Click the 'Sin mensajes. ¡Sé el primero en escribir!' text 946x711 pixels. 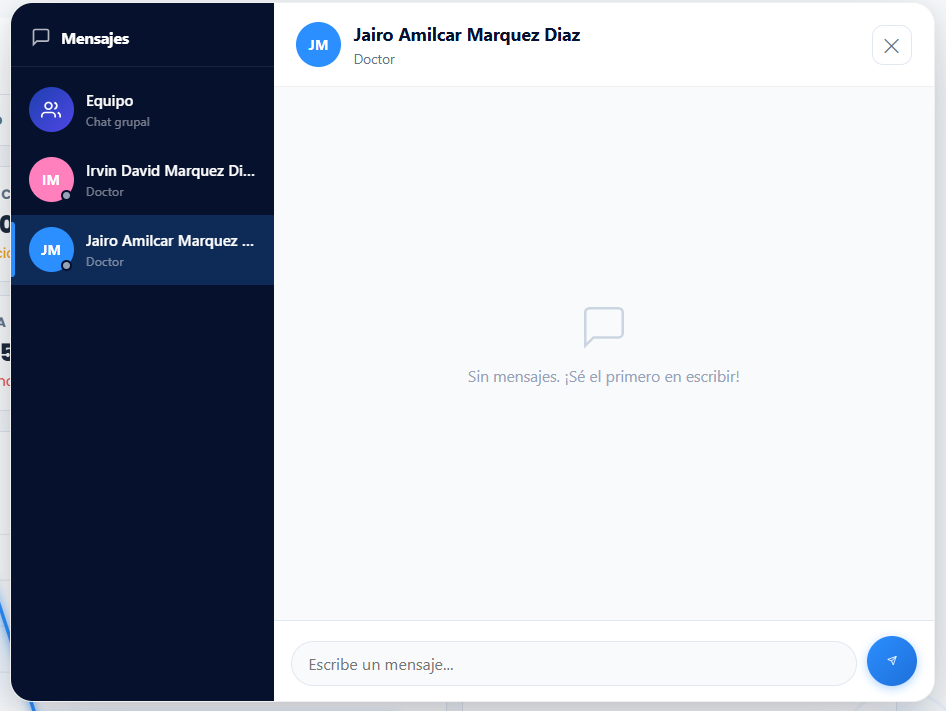pyautogui.click(x=604, y=377)
